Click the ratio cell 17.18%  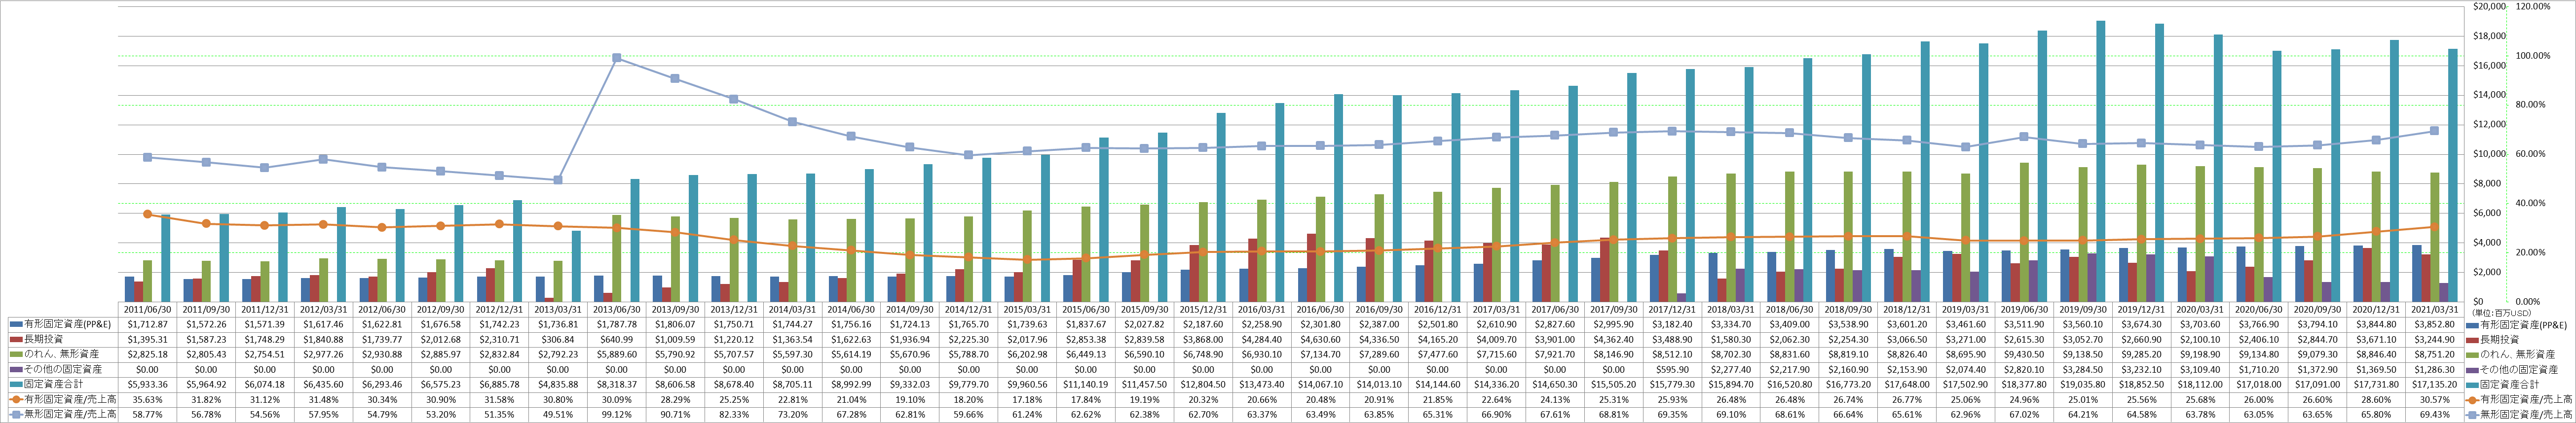pyautogui.click(x=1027, y=400)
